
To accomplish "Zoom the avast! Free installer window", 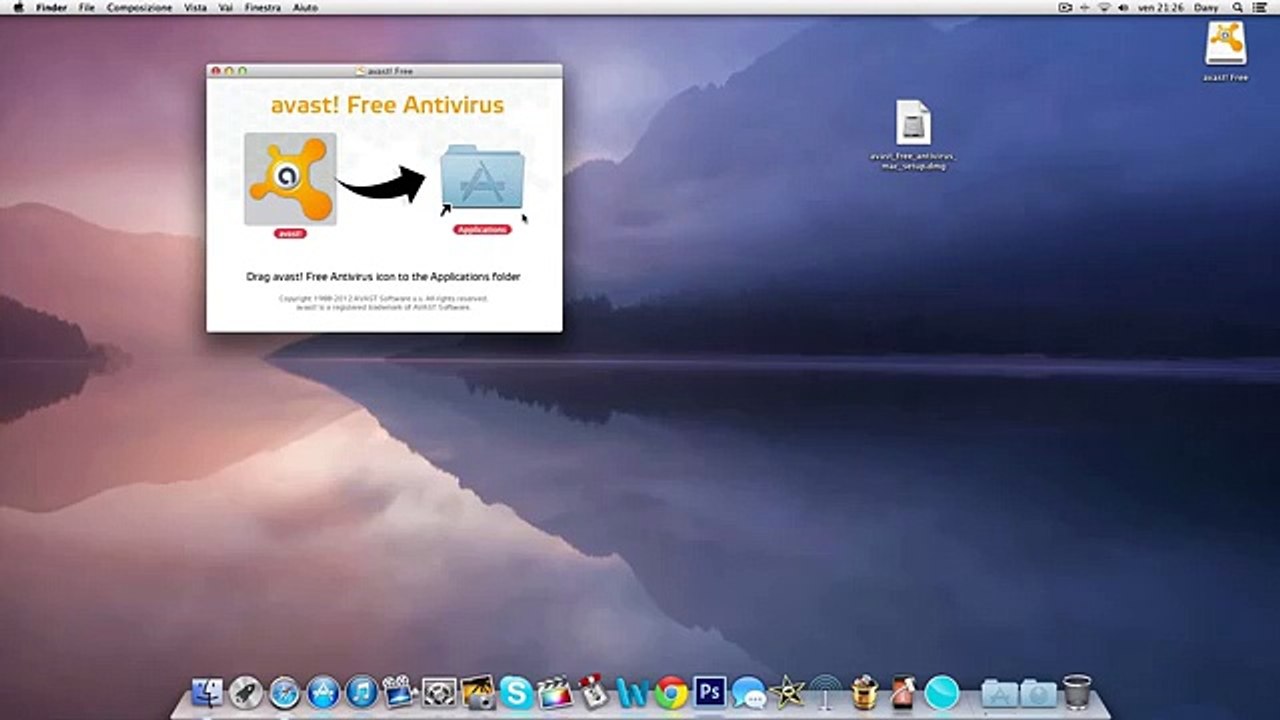I will [242, 71].
